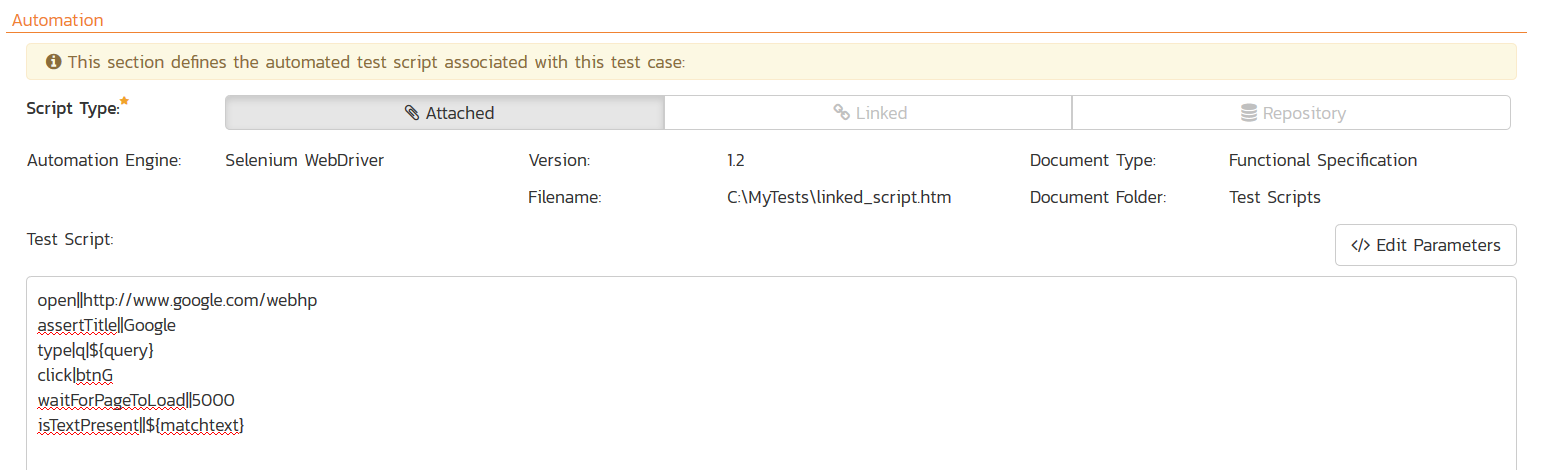Click the Functional Specification document type value
1546x470 pixels.
click(x=1322, y=160)
